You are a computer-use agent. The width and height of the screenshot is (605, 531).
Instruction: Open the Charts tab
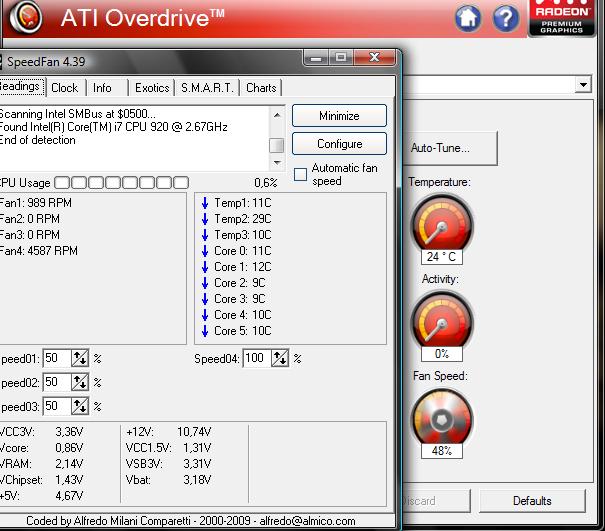[x=261, y=88]
